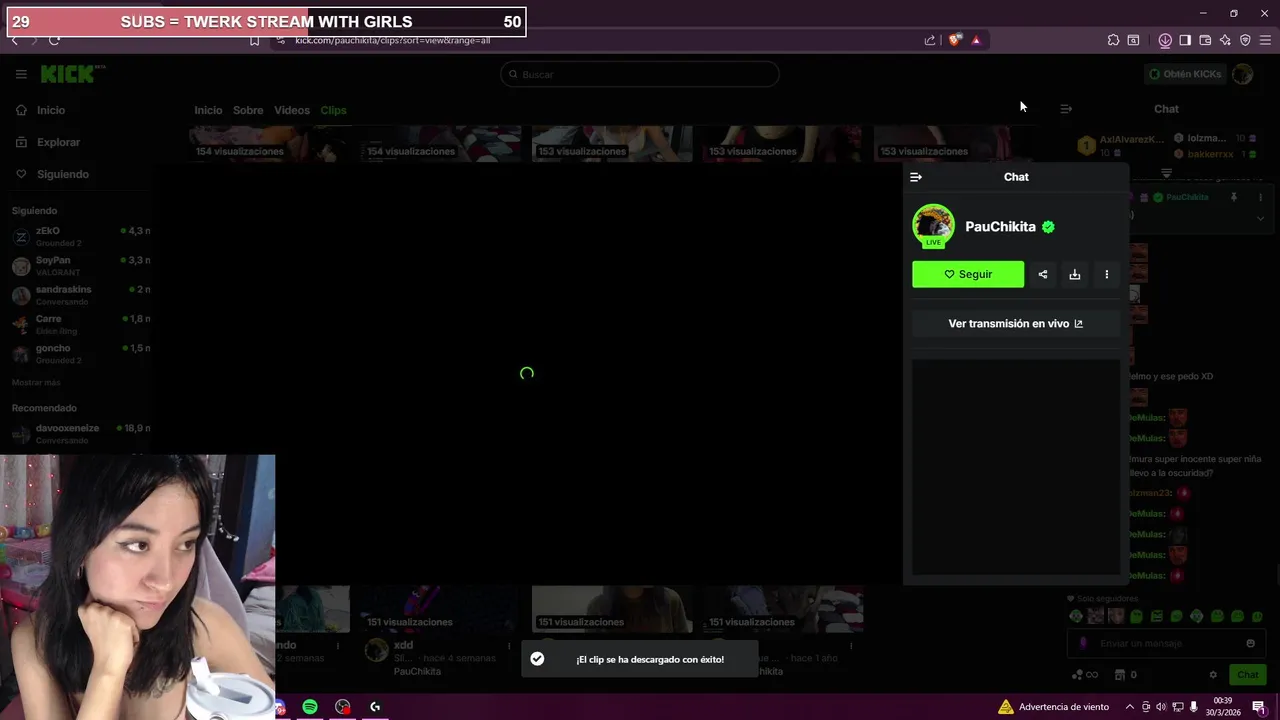Collapse the clip chat panel icon

[x=916, y=177]
